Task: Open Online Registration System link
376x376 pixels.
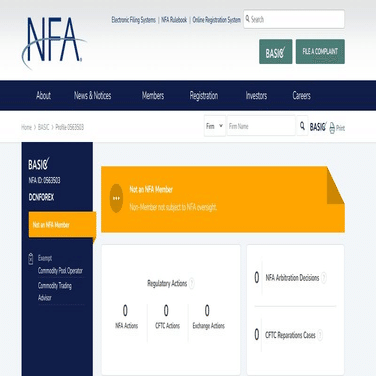Action: (216, 20)
